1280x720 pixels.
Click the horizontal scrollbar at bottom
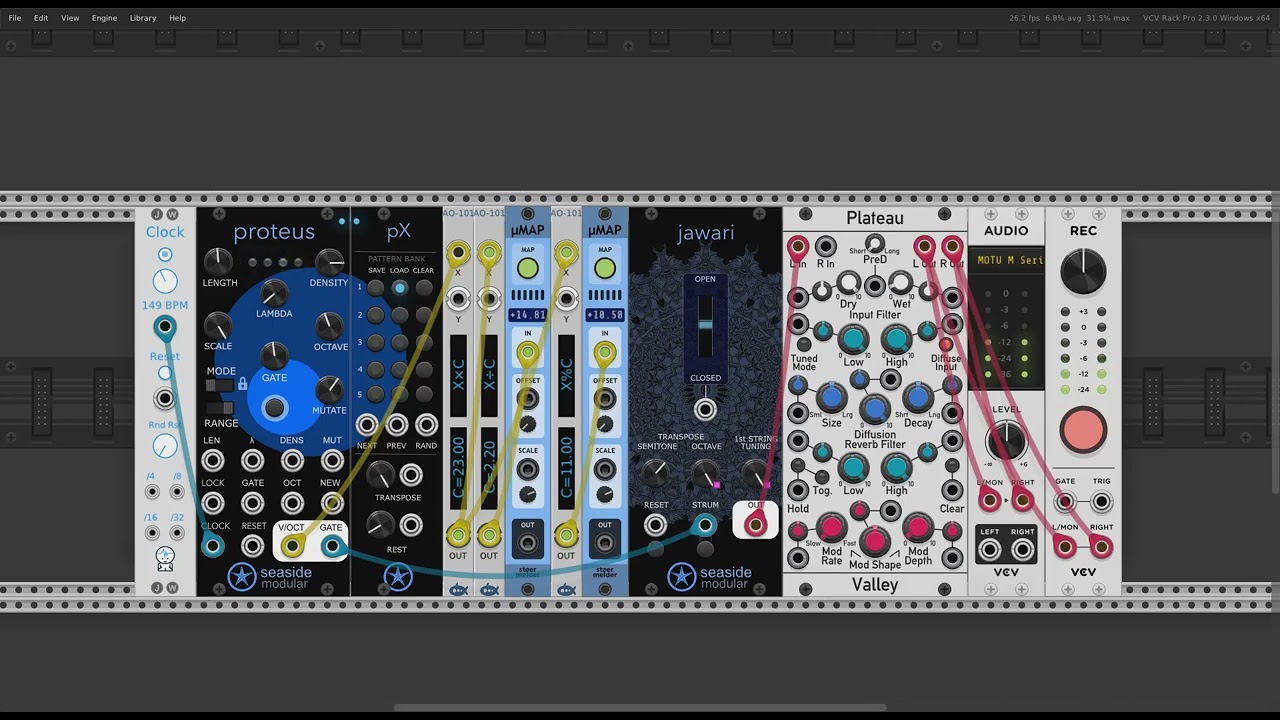point(640,708)
